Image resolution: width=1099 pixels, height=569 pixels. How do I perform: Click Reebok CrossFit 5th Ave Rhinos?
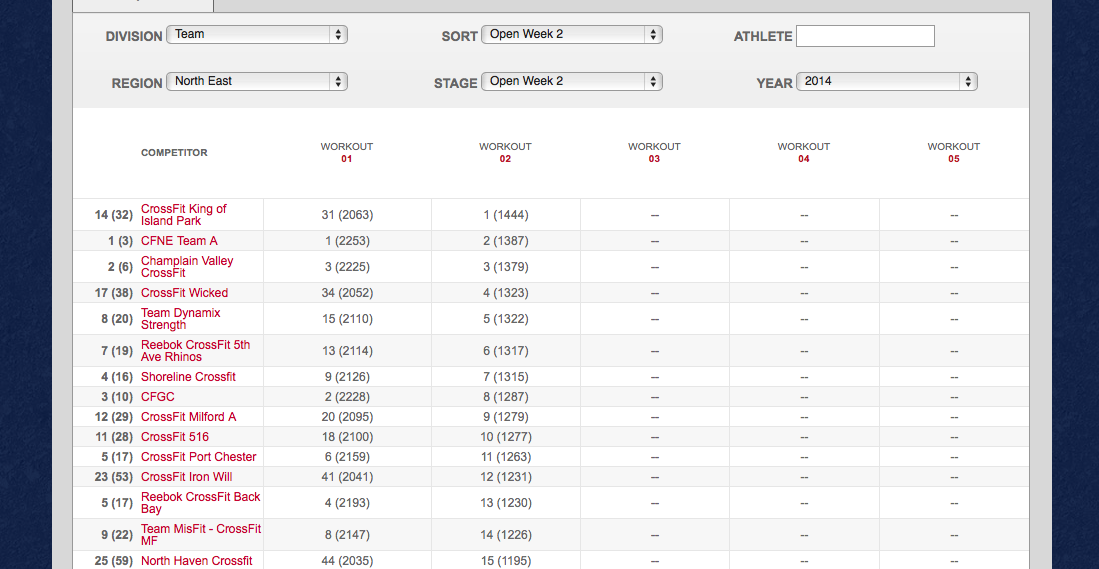pos(196,351)
